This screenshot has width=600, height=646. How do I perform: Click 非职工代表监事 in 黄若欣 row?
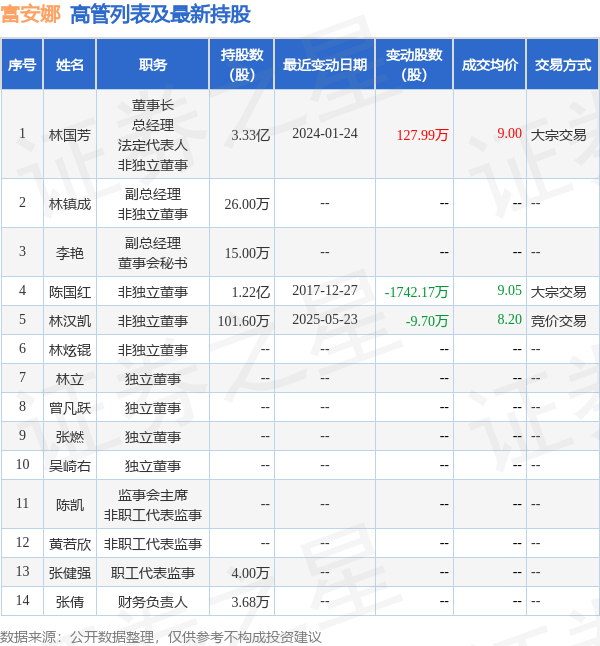click(x=153, y=544)
